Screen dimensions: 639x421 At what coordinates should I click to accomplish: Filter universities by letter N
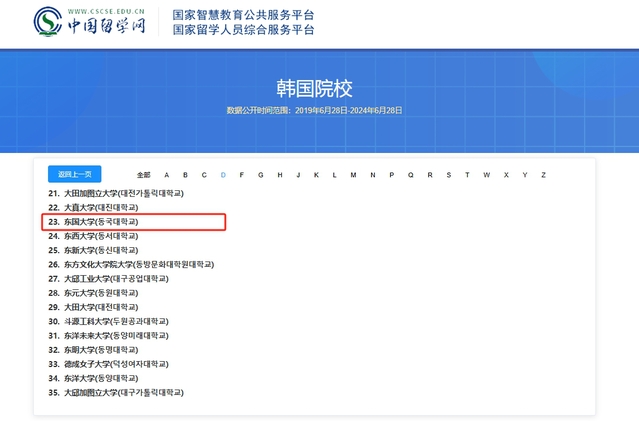372,175
